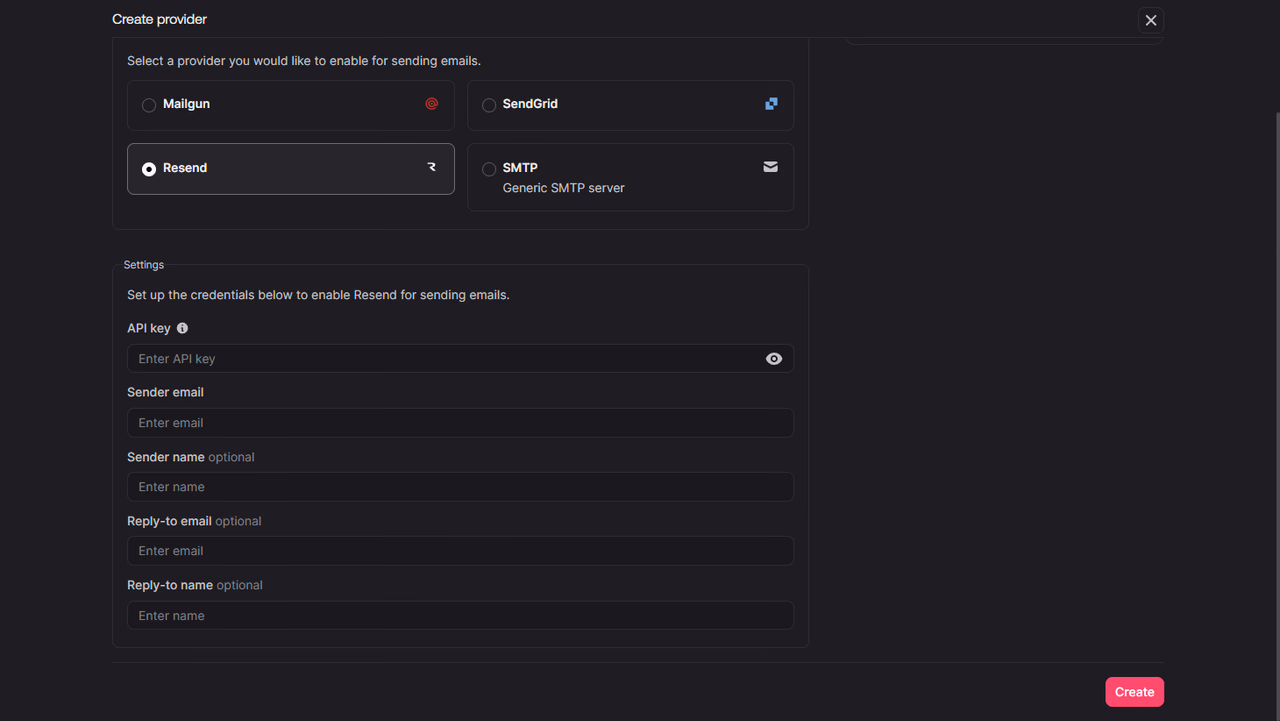This screenshot has width=1280, height=721.
Task: Click the Resend logo icon
Action: (432, 167)
